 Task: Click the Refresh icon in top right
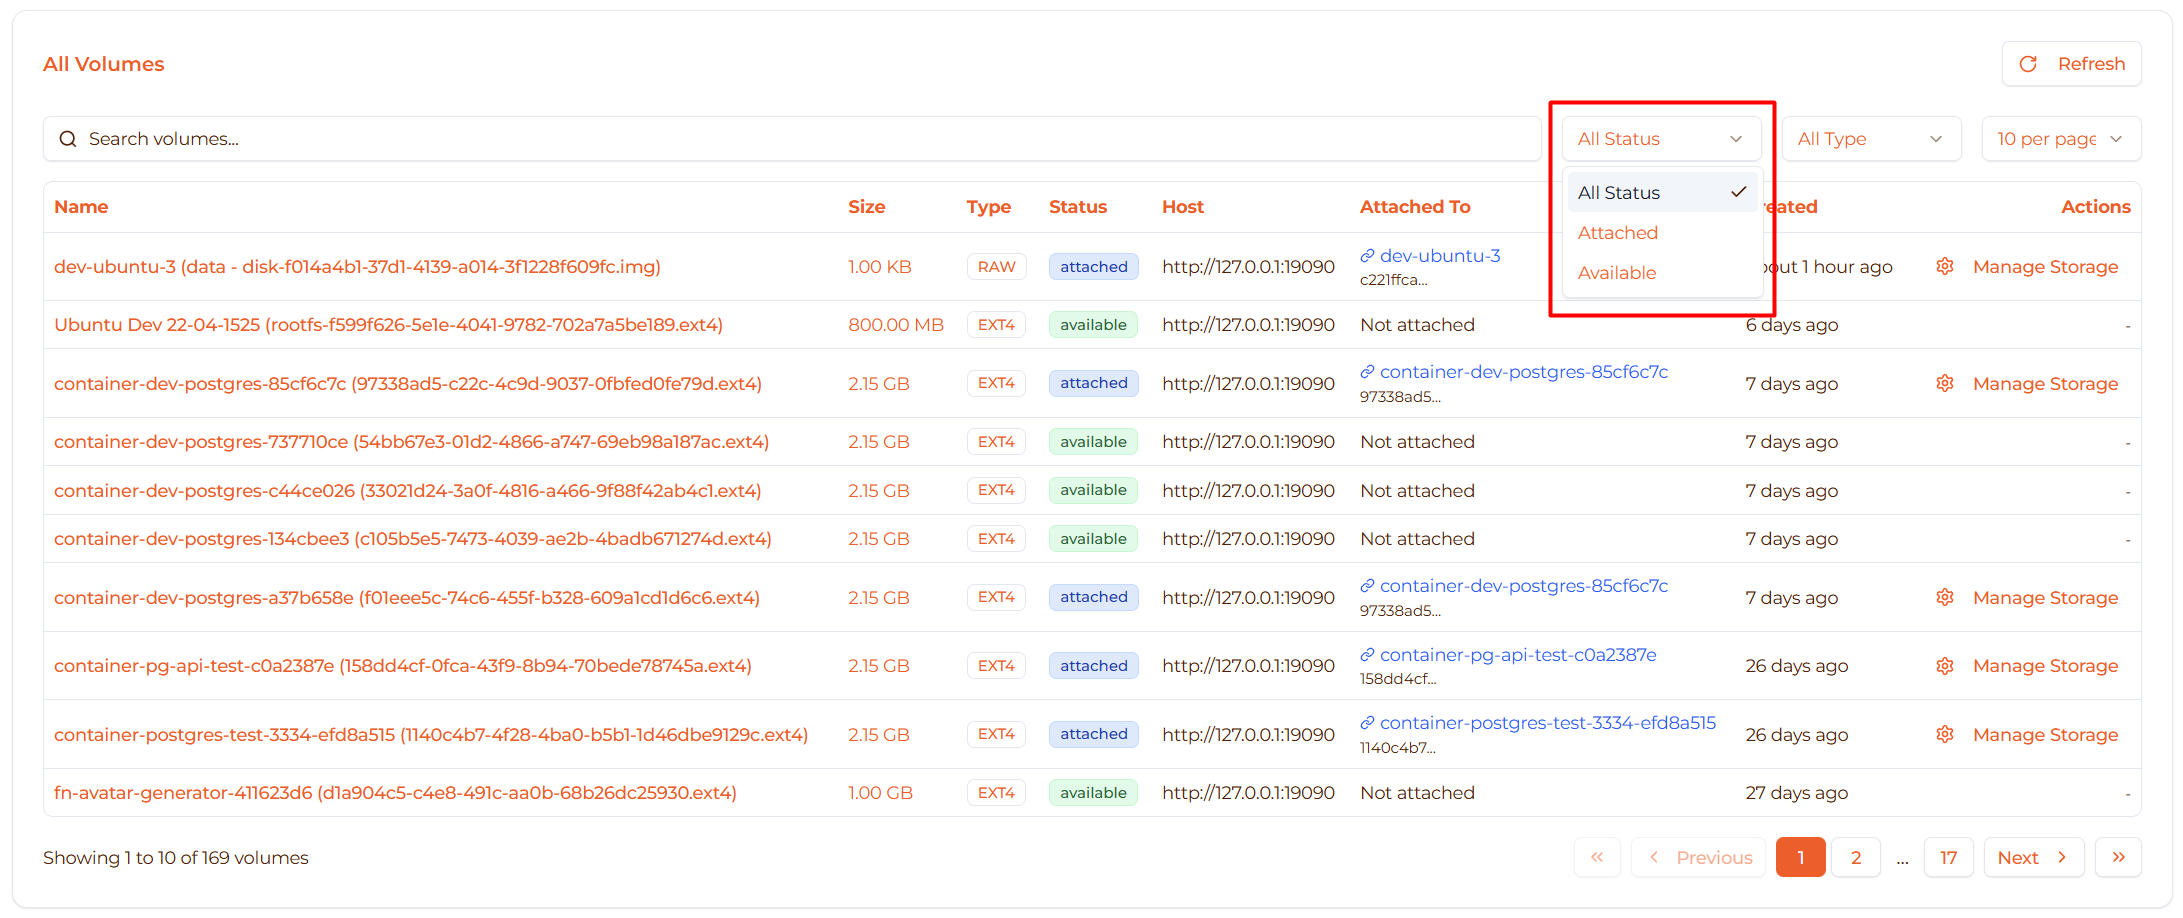(x=2029, y=63)
